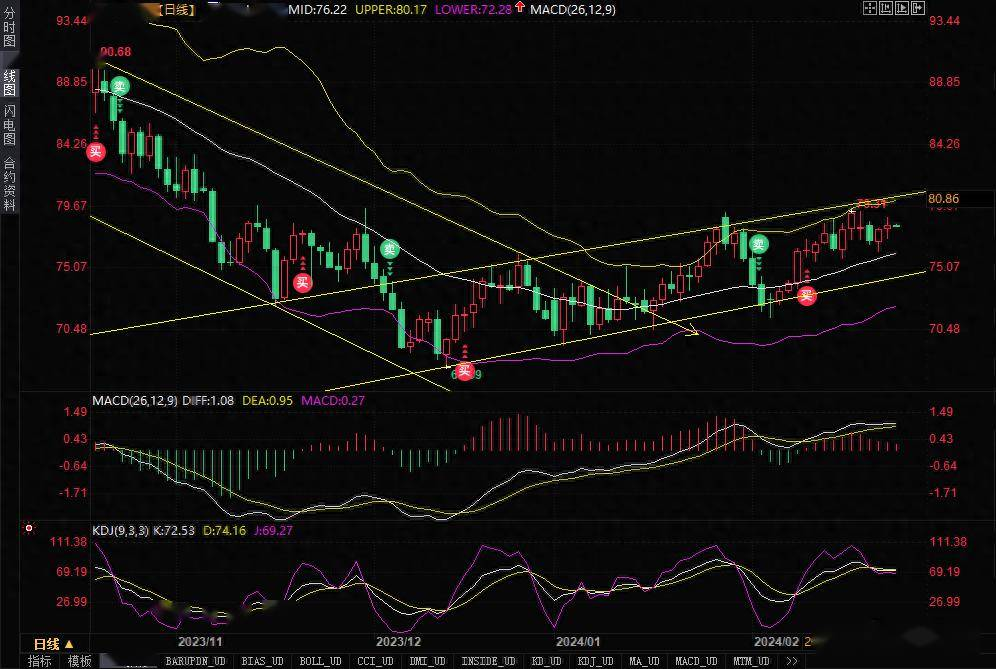Click the green 卖 marker near 88.85
The height and width of the screenshot is (669, 996).
click(119, 86)
